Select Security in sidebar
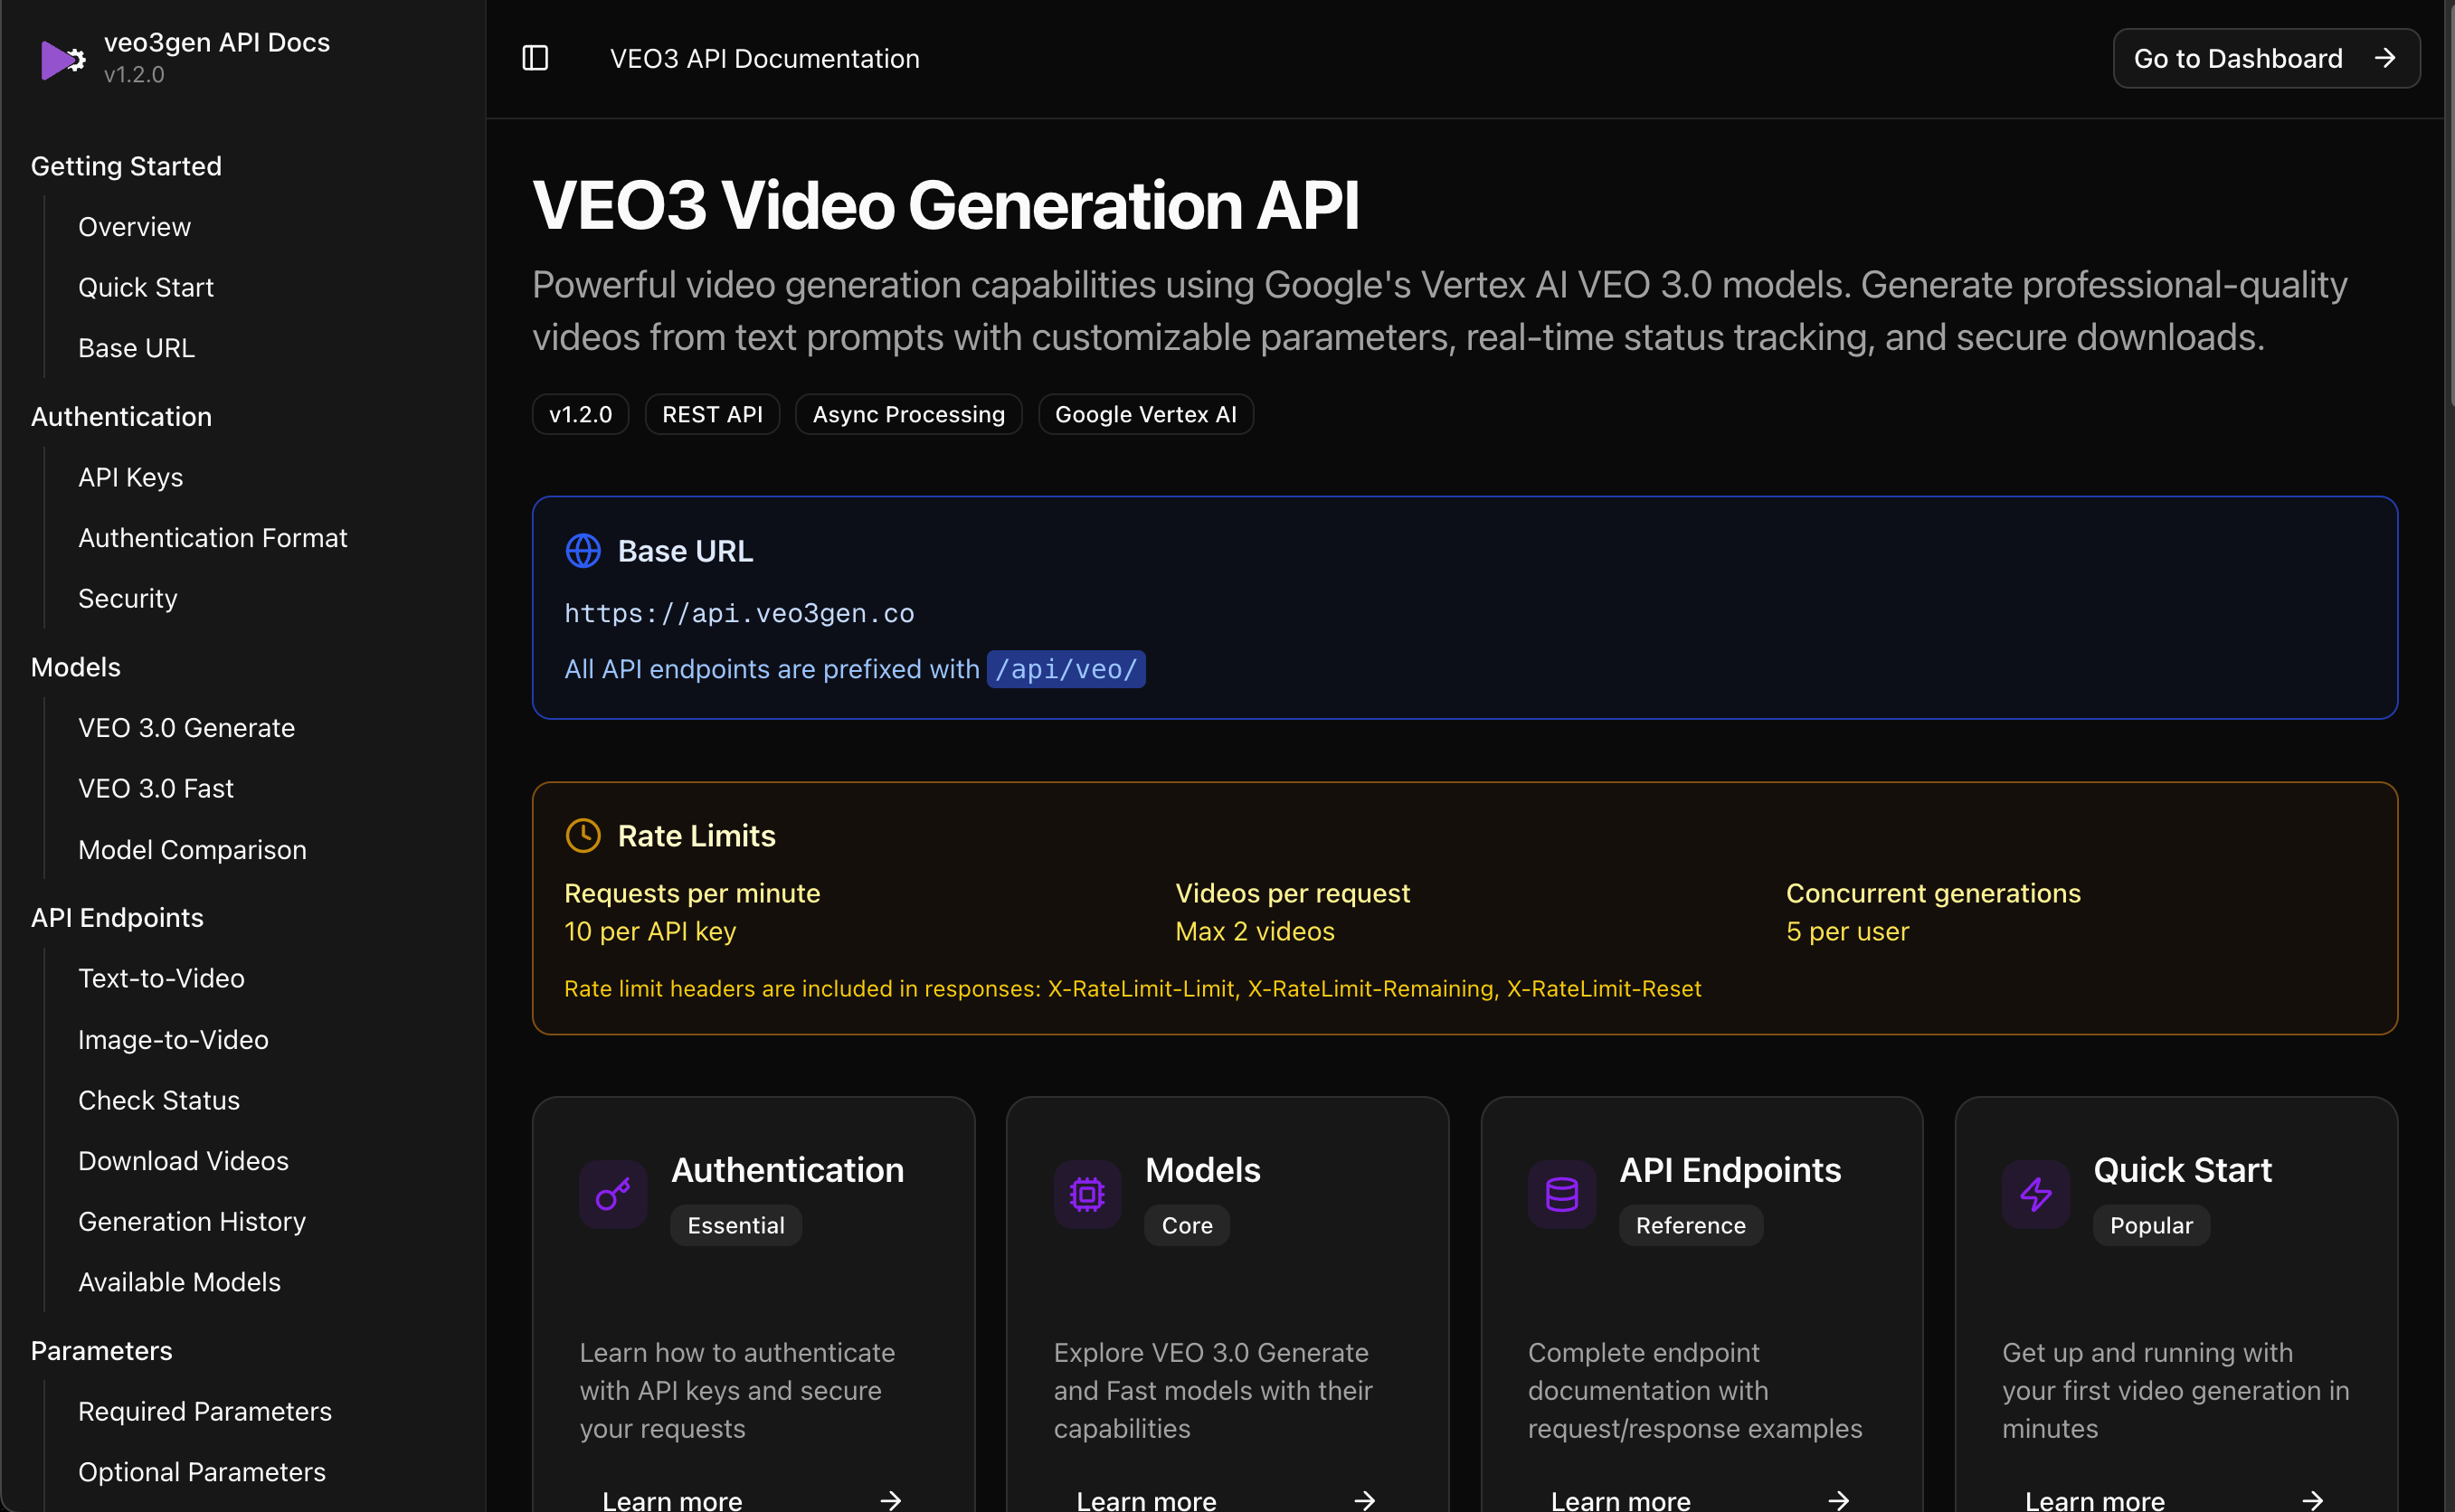This screenshot has width=2455, height=1512. coord(127,598)
